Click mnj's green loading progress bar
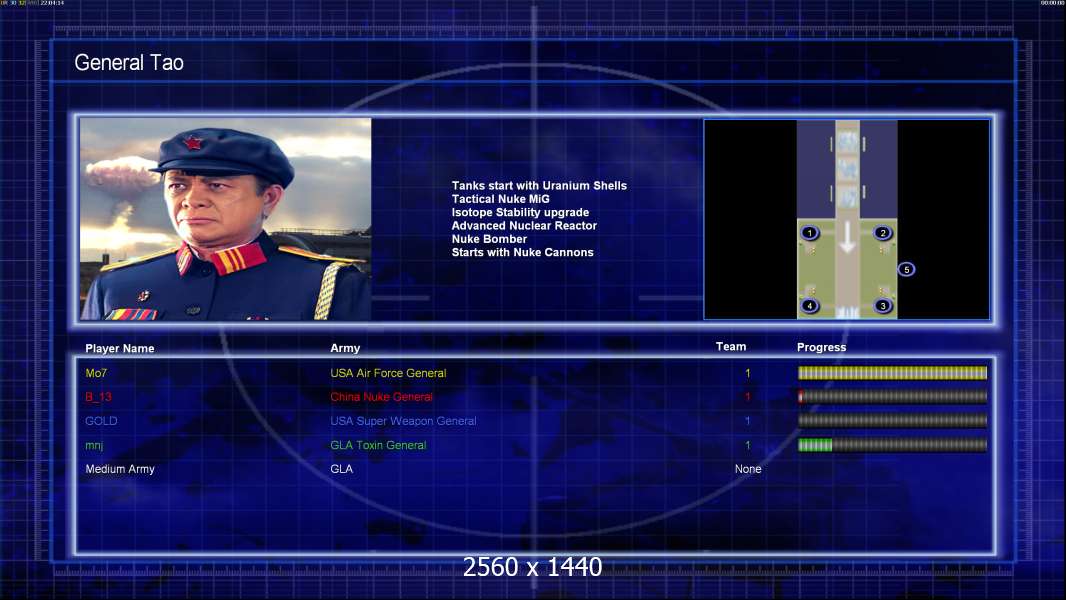1066x600 pixels. click(892, 445)
